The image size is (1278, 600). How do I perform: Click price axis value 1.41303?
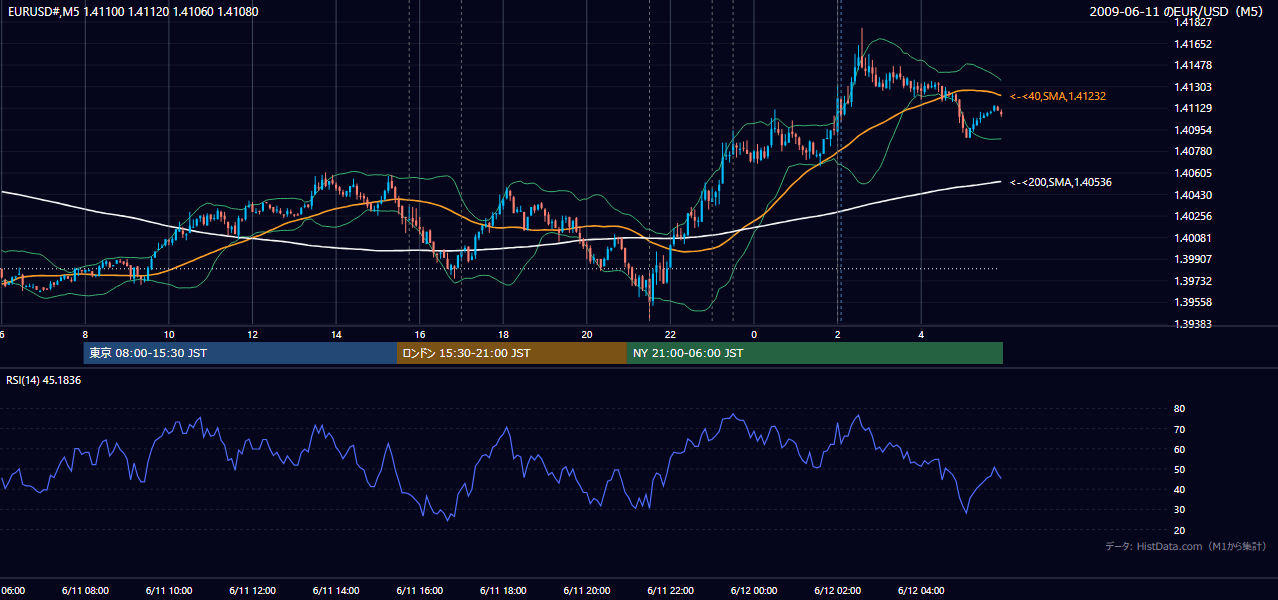tap(1194, 87)
